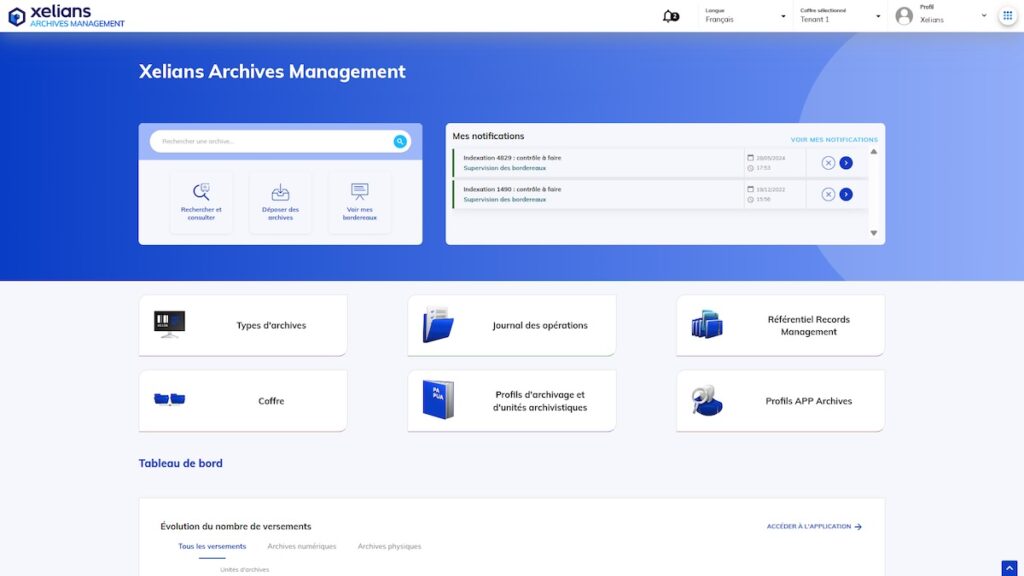Open Déposer des archives shortcut
Image resolution: width=1024 pixels, height=576 pixels.
coord(280,202)
